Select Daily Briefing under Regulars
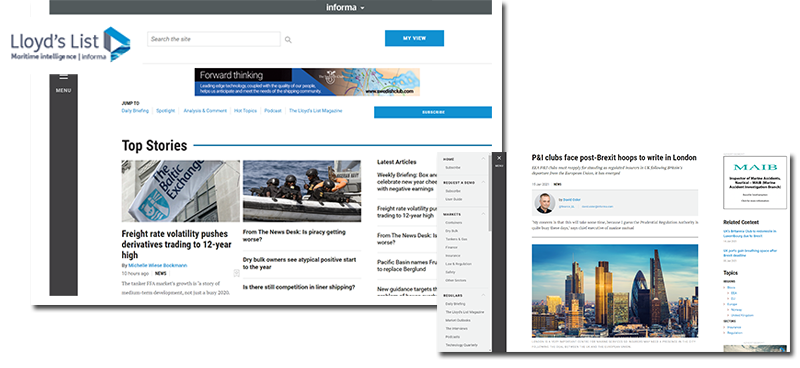800x368 pixels. pos(455,304)
